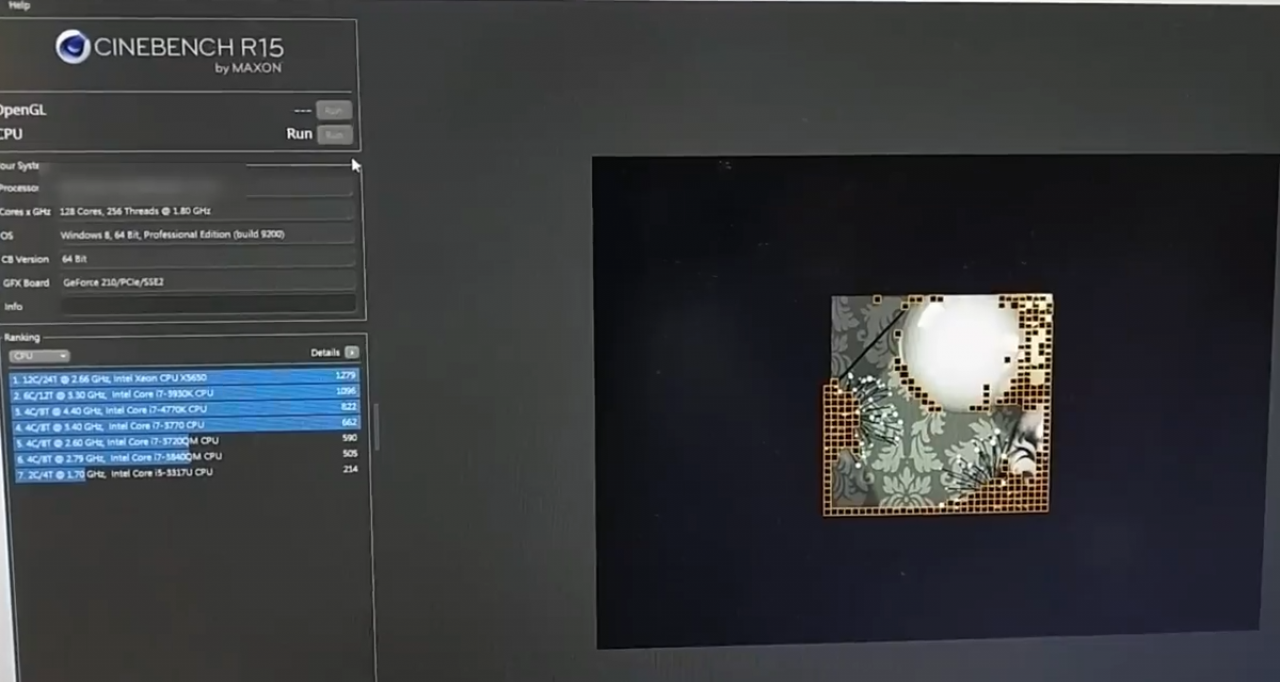Click the CB Version 64 Bit field
Viewport: 1280px width, 682px height.
tap(206, 259)
